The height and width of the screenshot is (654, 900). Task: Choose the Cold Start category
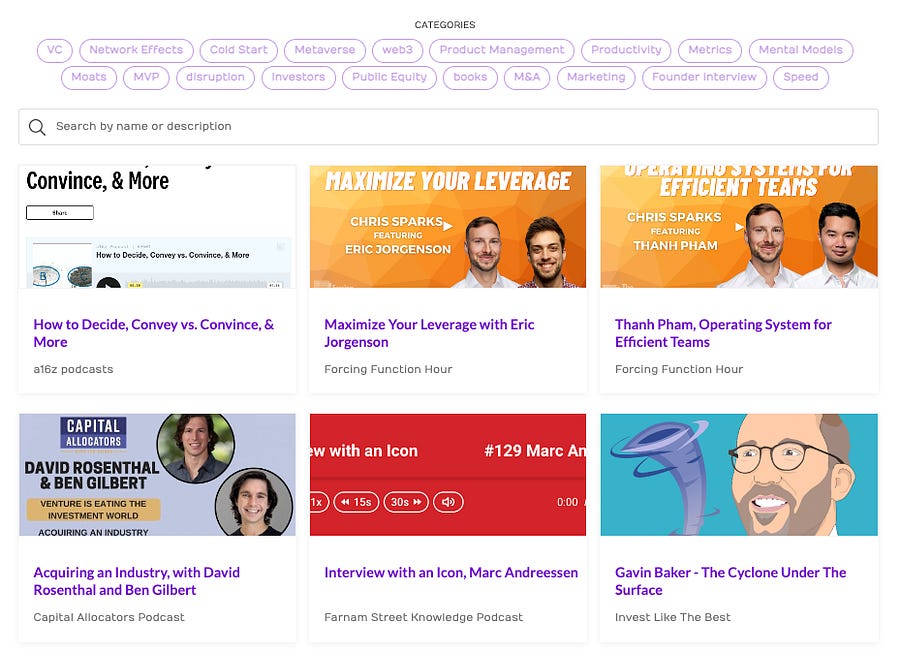point(239,50)
